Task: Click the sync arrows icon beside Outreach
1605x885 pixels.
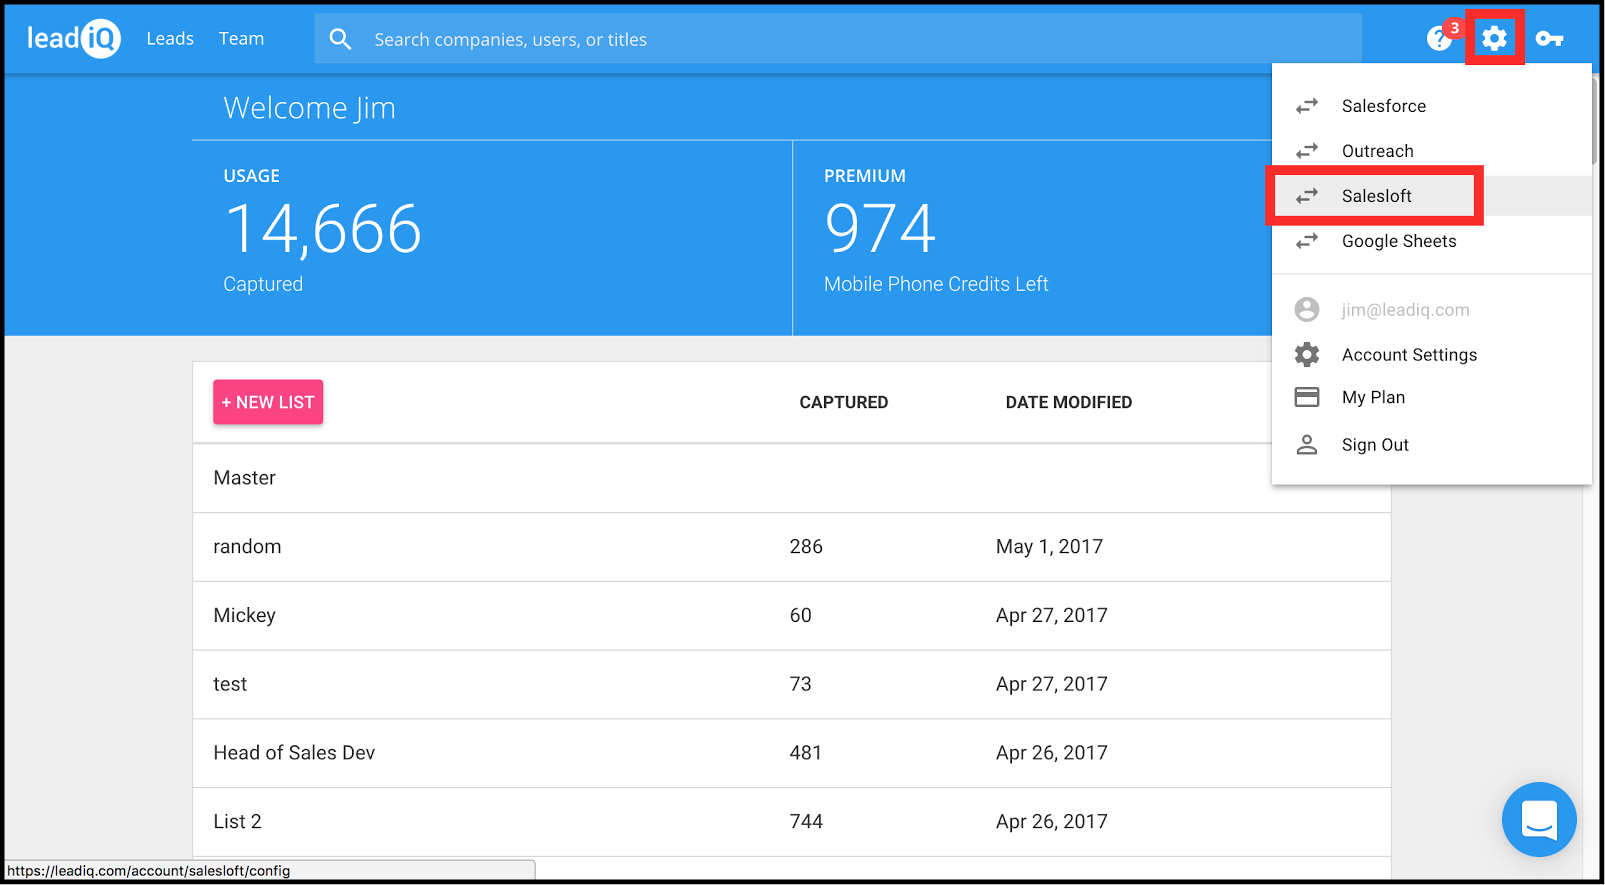Action: point(1307,151)
